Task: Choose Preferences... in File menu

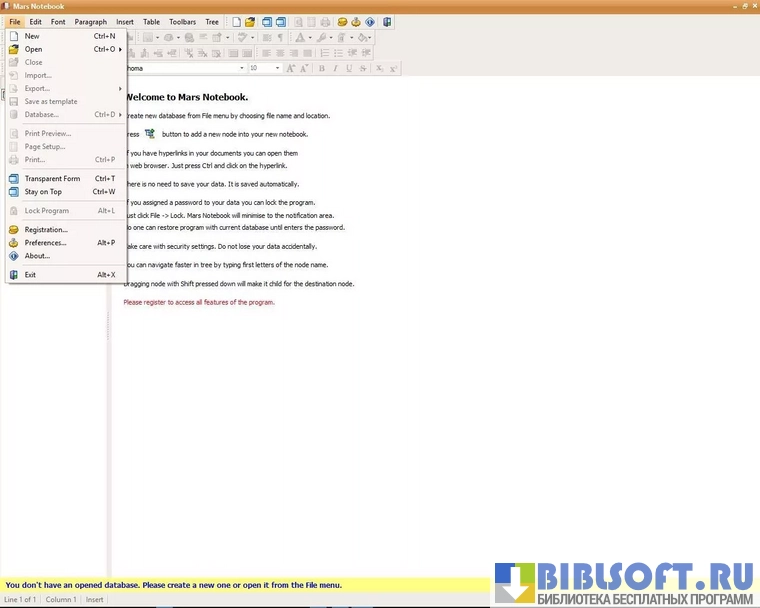Action: 45,243
